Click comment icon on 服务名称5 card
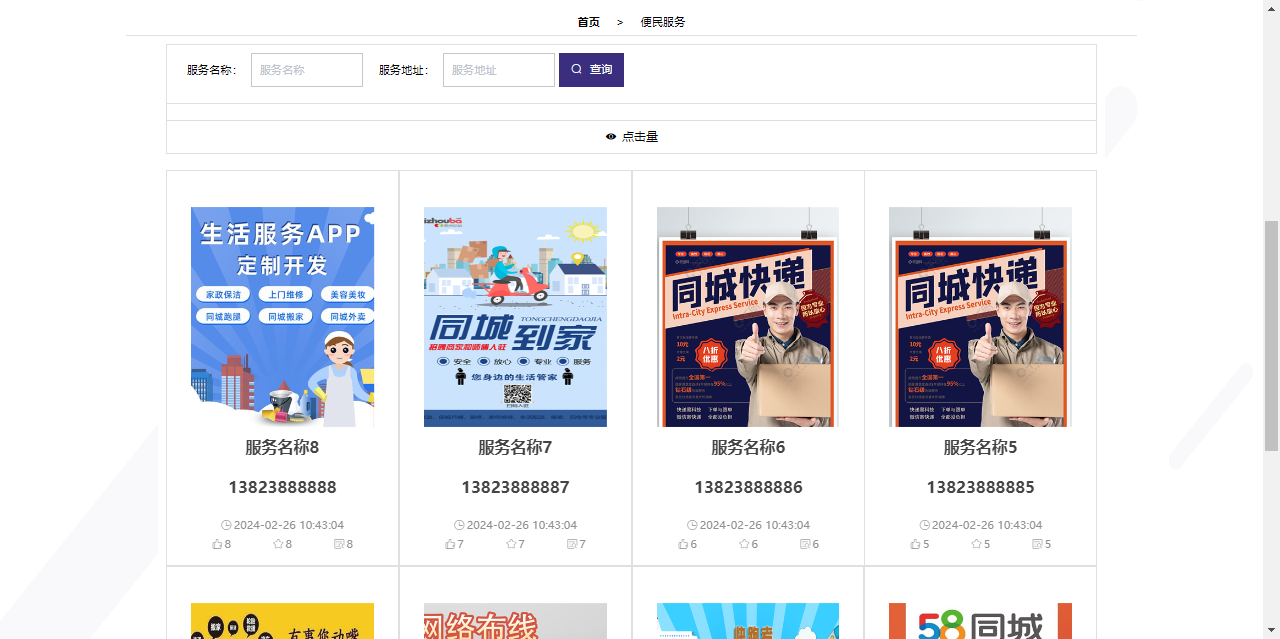 point(1037,544)
